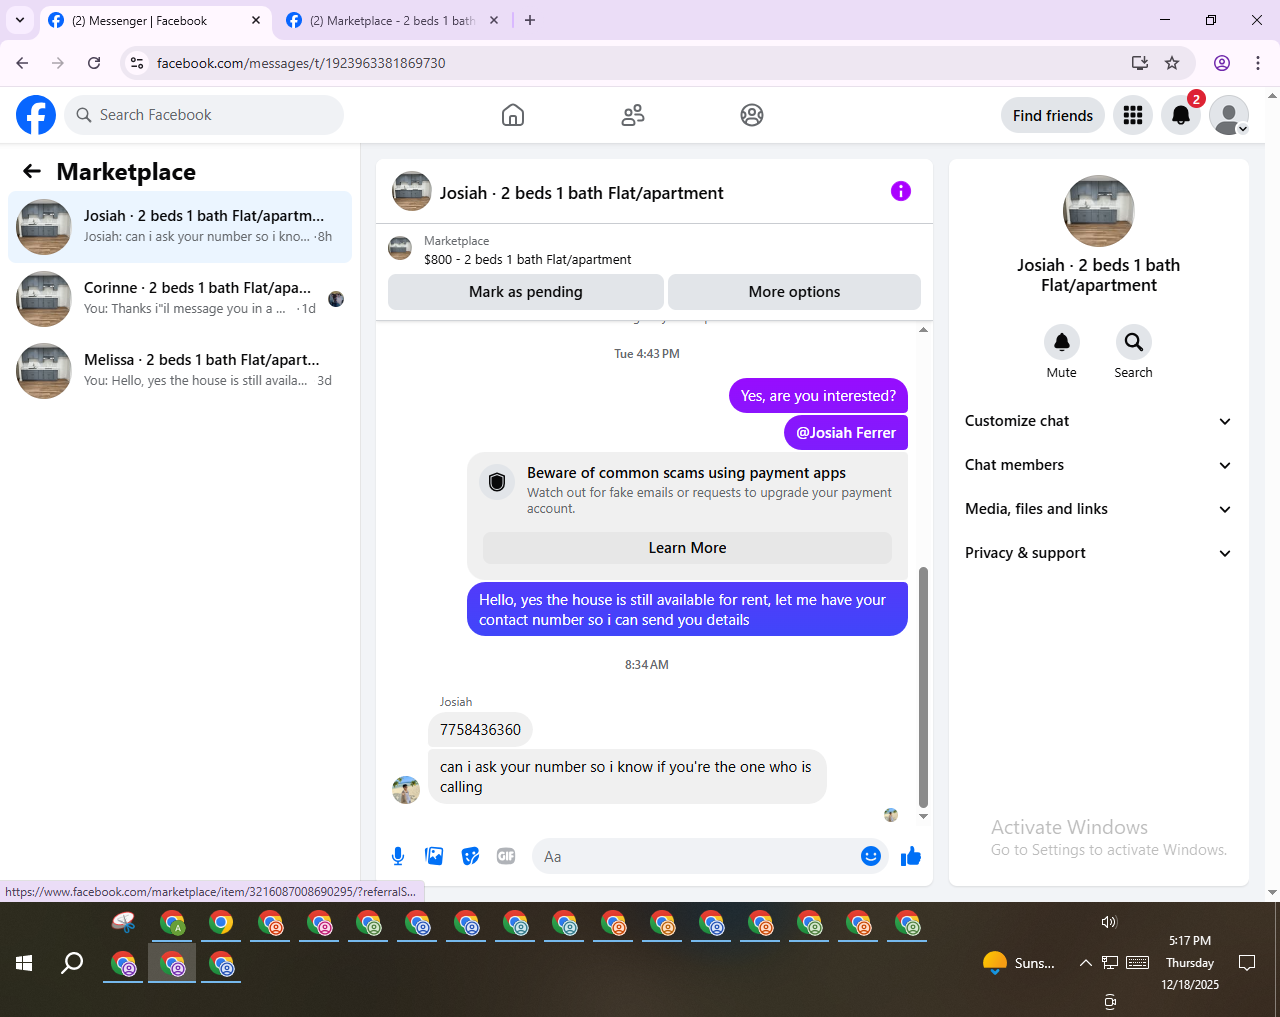Click the @Josiah Ferrer mention

point(846,433)
